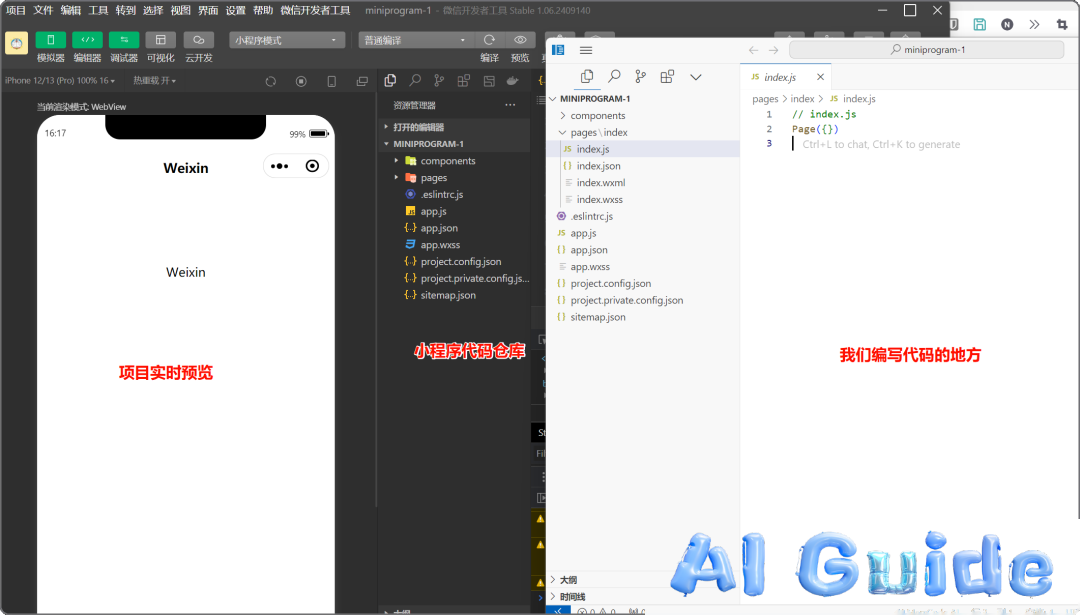1080x615 pixels.
Task: Open the 项目 menu
Action: click(16, 10)
